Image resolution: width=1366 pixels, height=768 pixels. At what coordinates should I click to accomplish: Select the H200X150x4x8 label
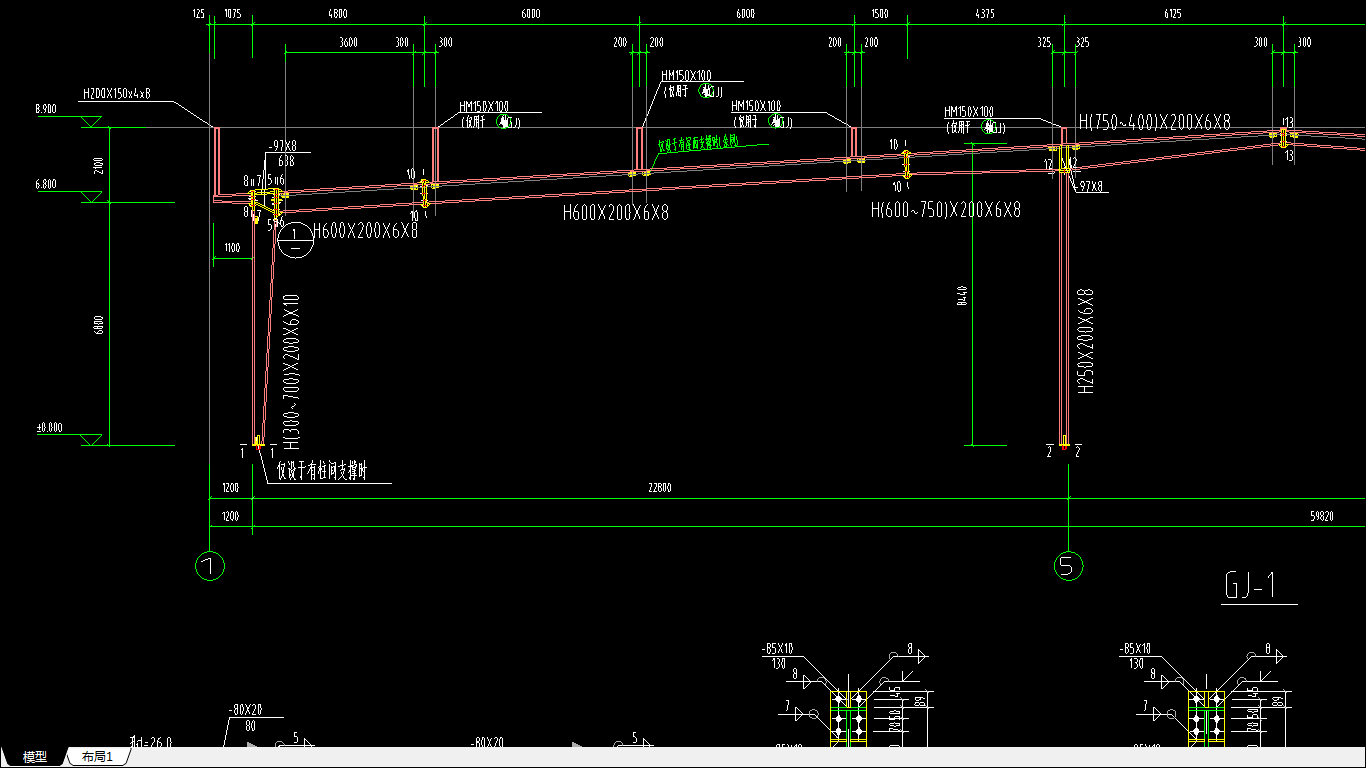pos(116,93)
